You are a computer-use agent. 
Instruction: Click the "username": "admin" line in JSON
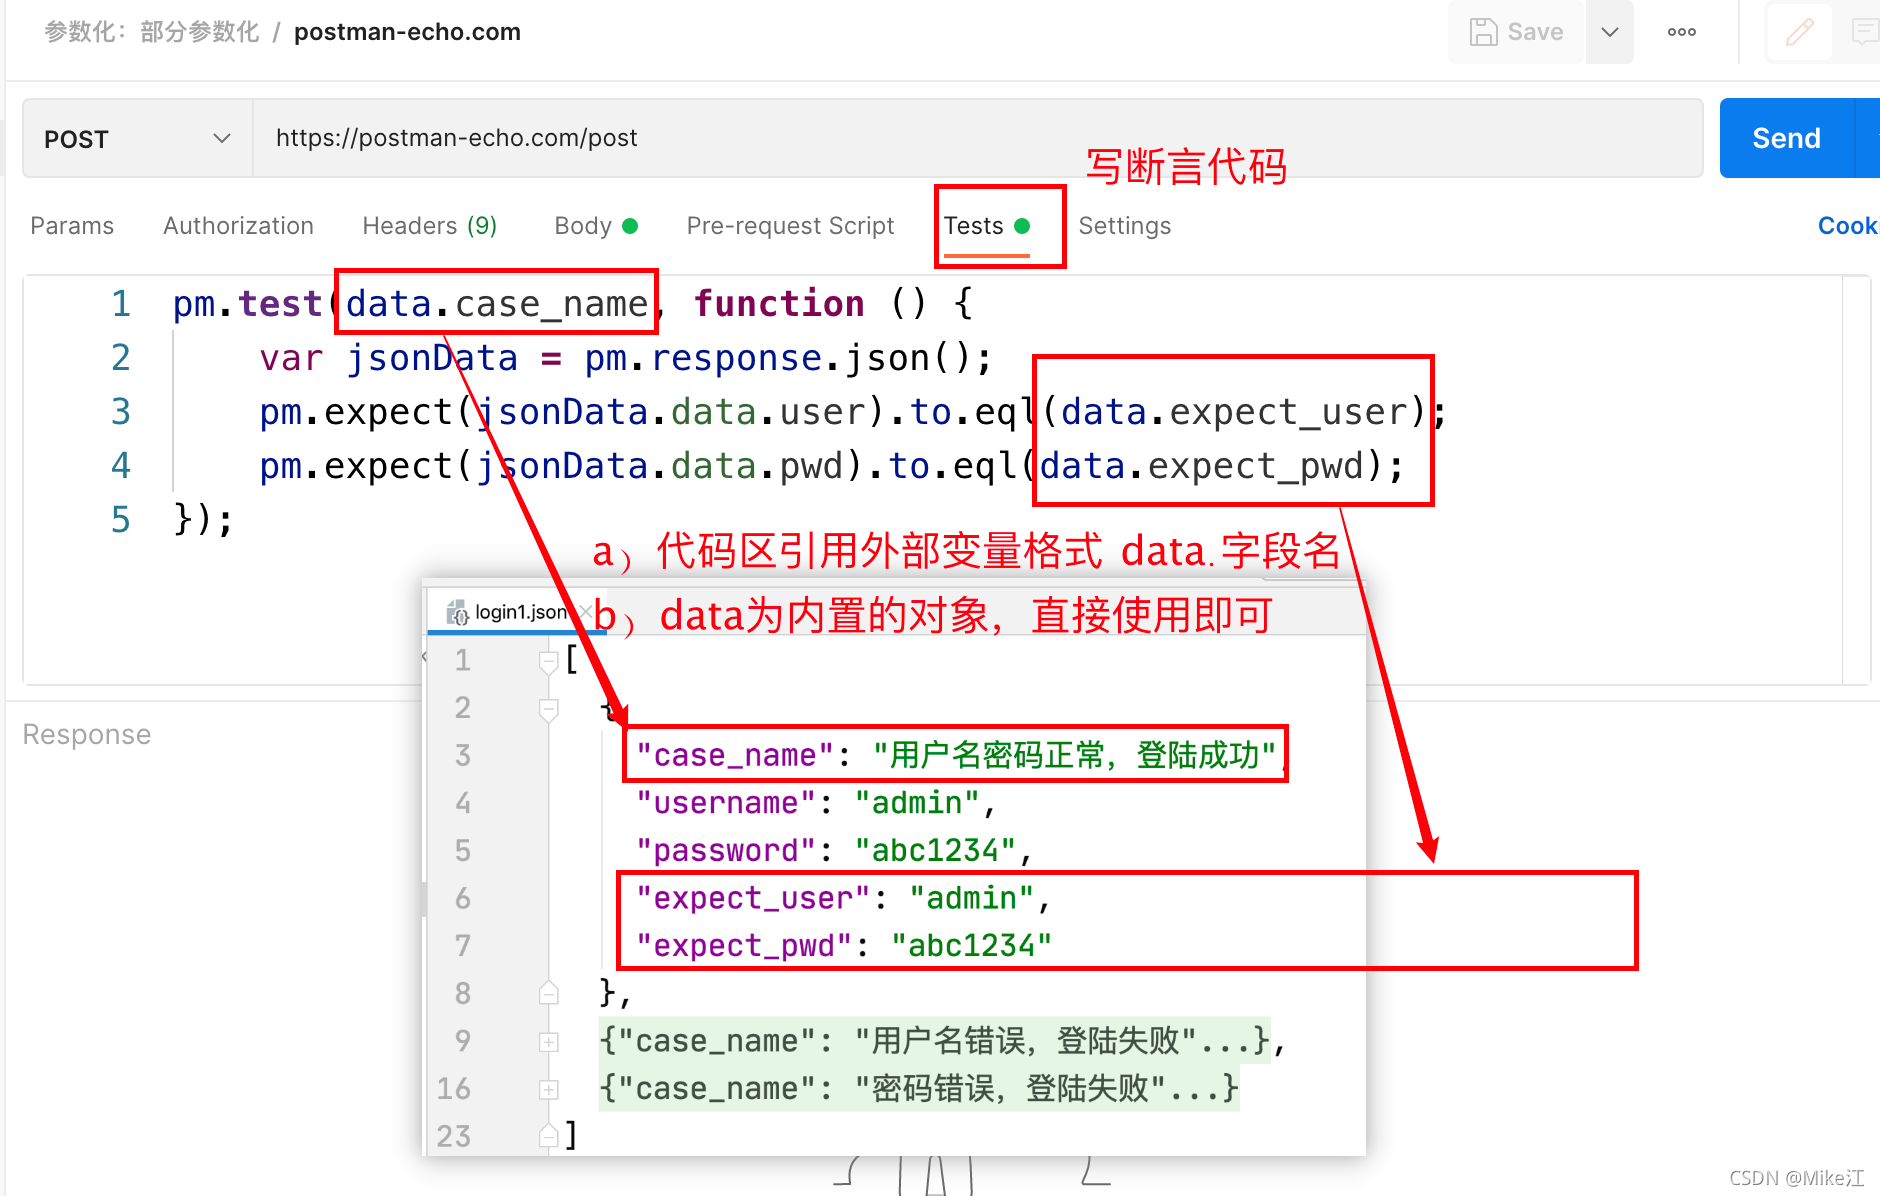pos(816,803)
